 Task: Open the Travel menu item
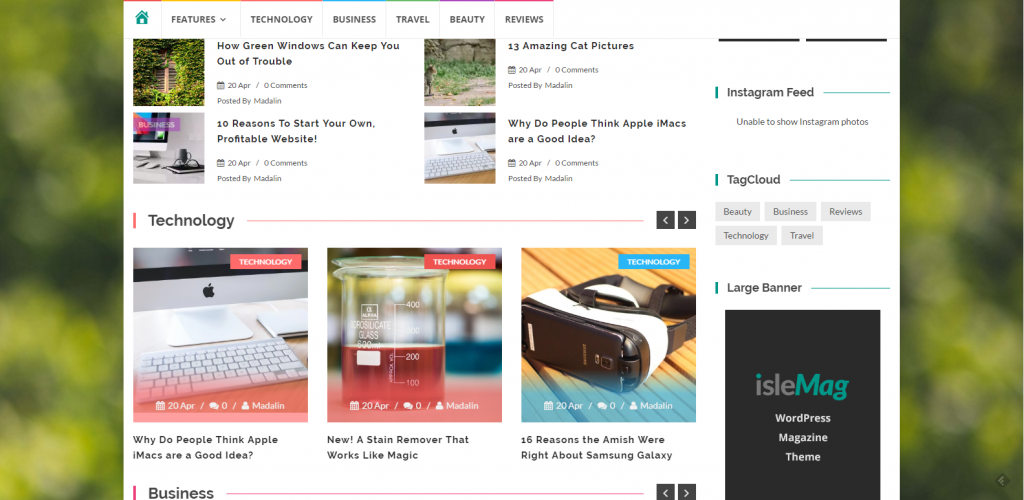pos(412,19)
